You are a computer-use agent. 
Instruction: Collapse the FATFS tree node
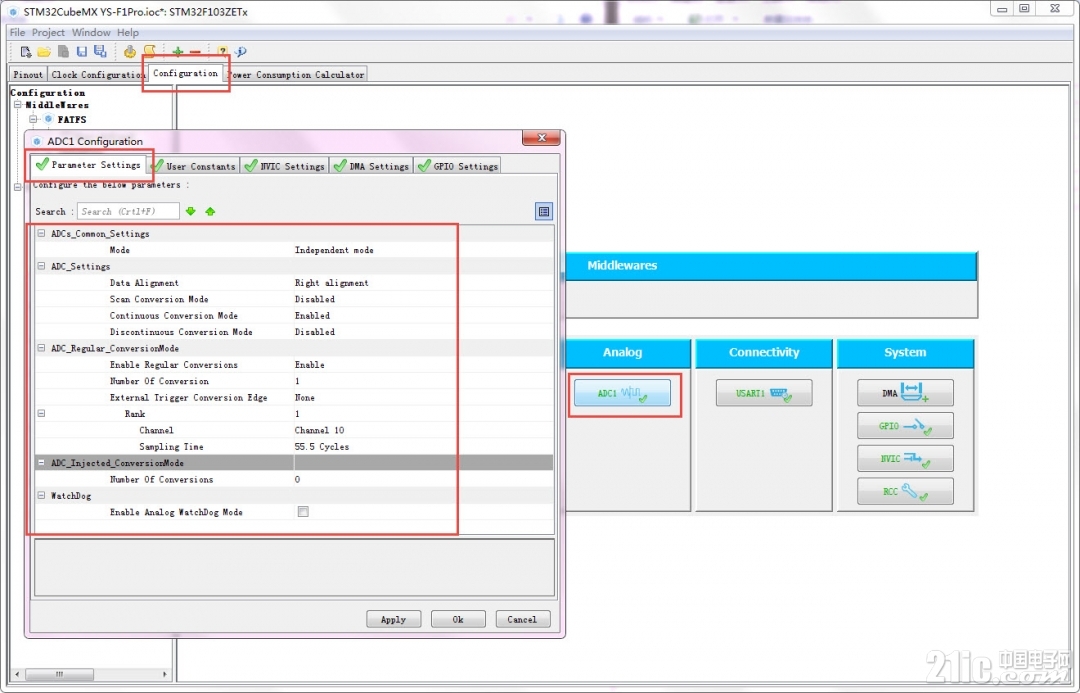(33, 119)
